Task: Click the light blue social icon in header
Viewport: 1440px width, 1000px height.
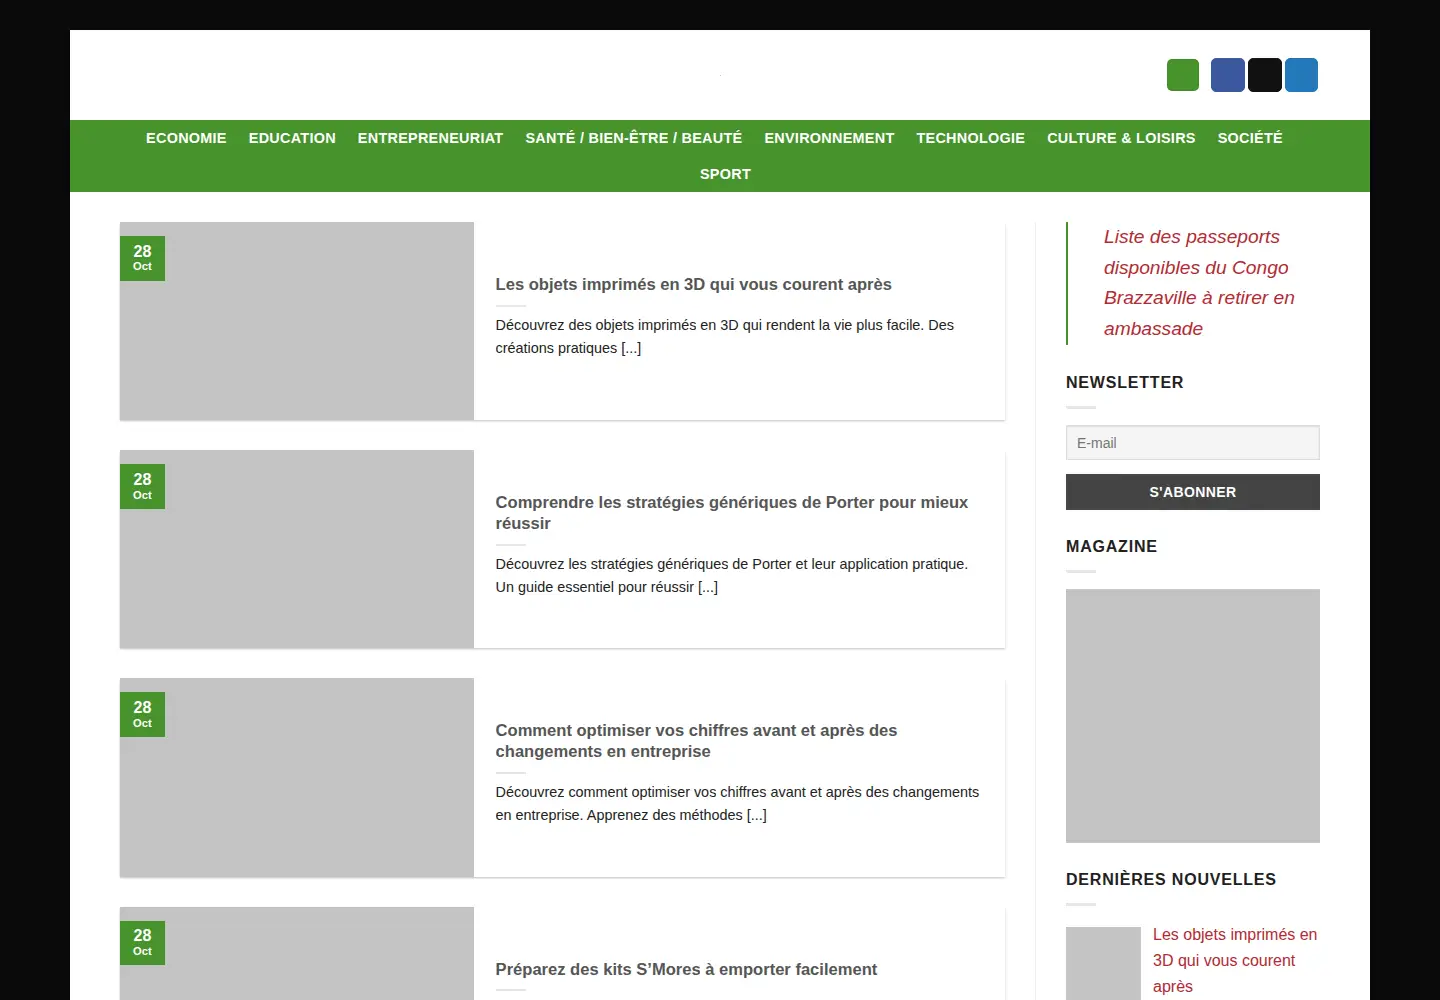Action: pyautogui.click(x=1301, y=75)
